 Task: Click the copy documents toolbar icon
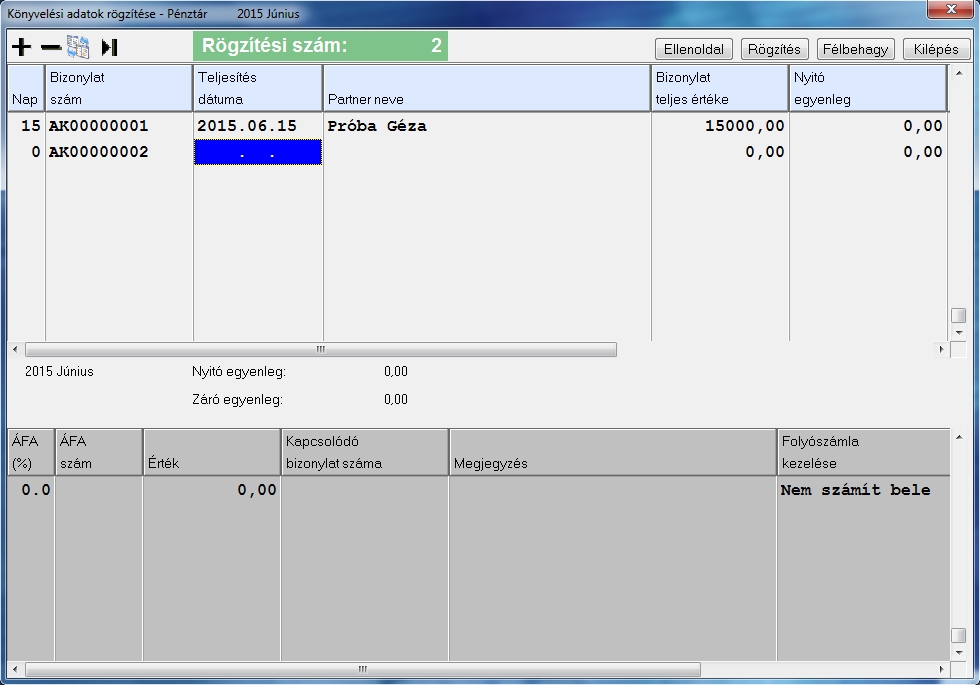point(79,47)
